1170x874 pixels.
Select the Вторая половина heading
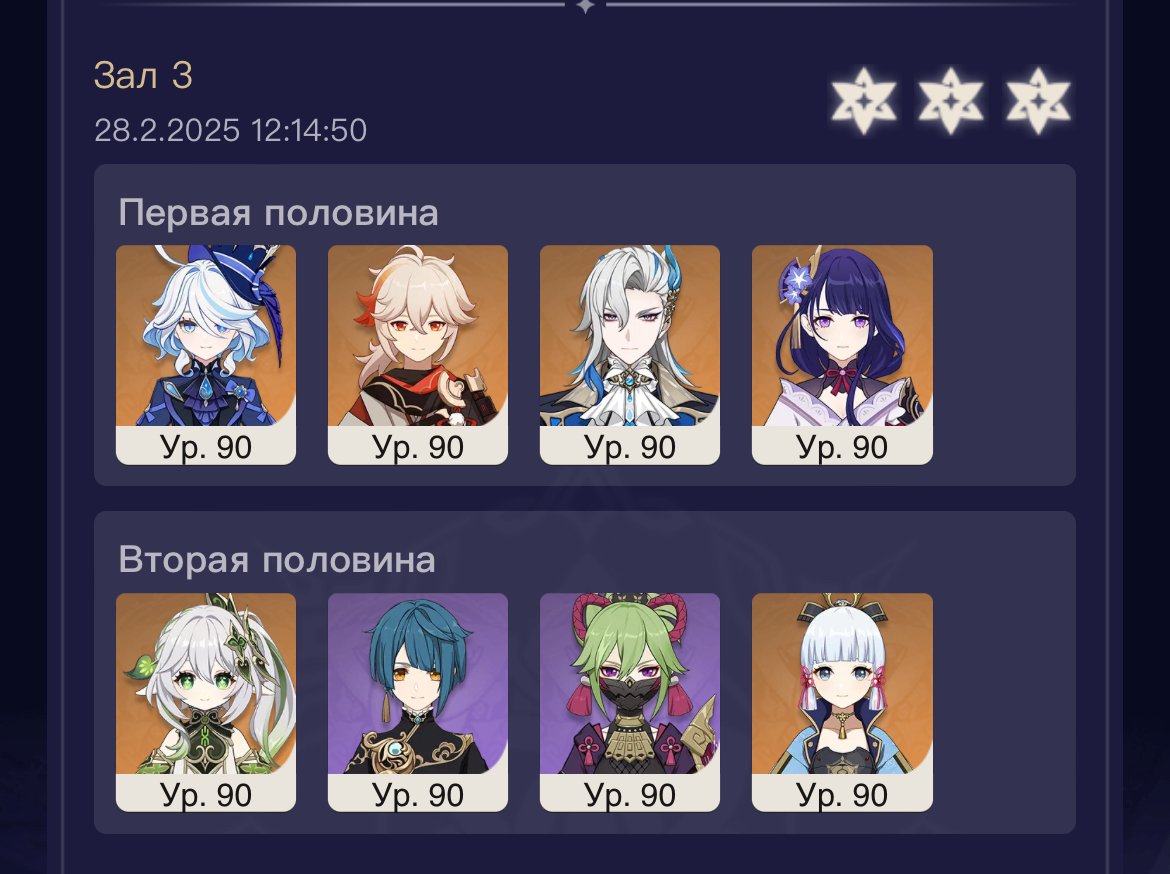[x=277, y=560]
